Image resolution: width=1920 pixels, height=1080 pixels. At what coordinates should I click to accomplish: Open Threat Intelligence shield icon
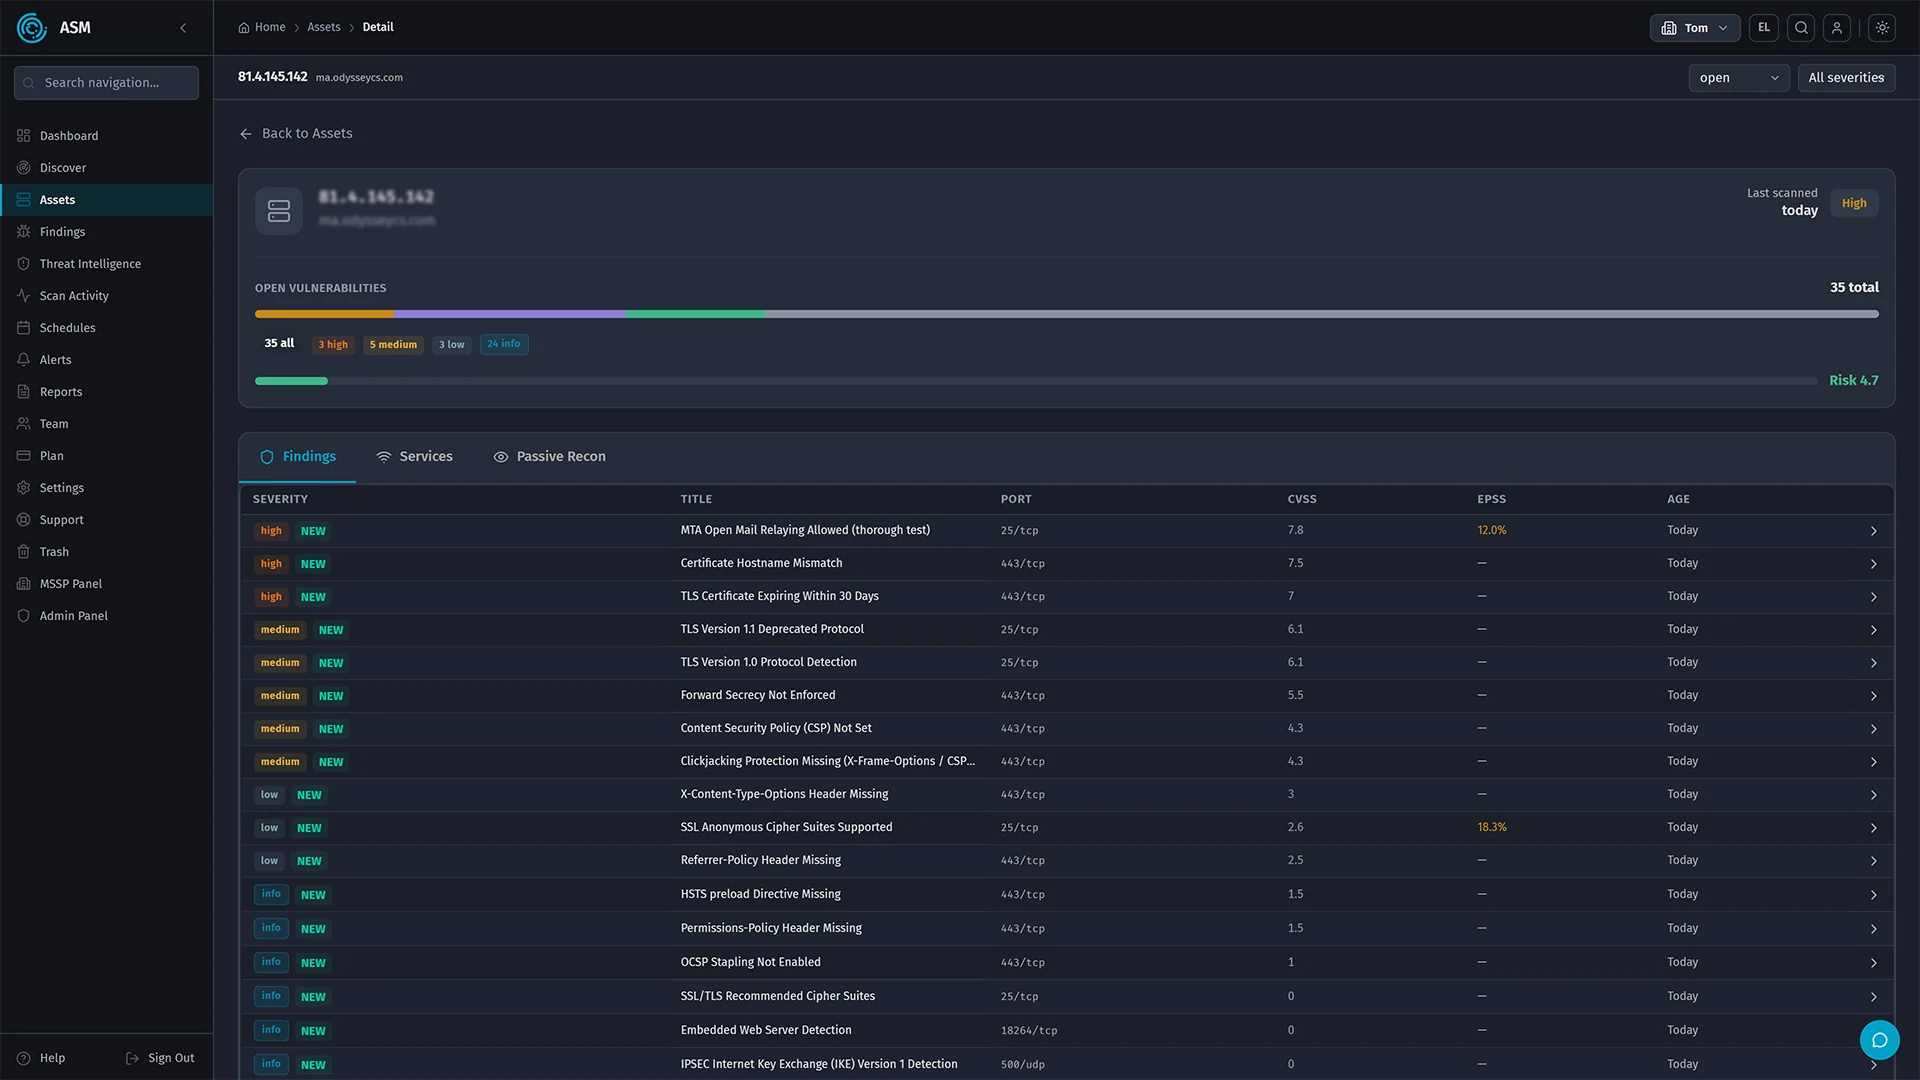24,264
